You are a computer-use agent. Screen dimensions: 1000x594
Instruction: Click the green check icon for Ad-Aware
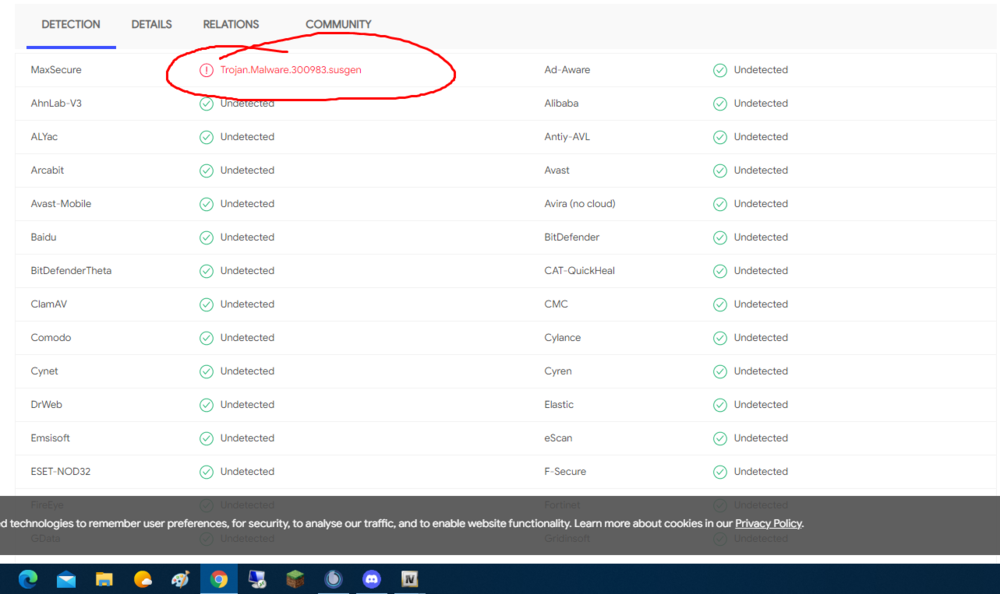[720, 70]
